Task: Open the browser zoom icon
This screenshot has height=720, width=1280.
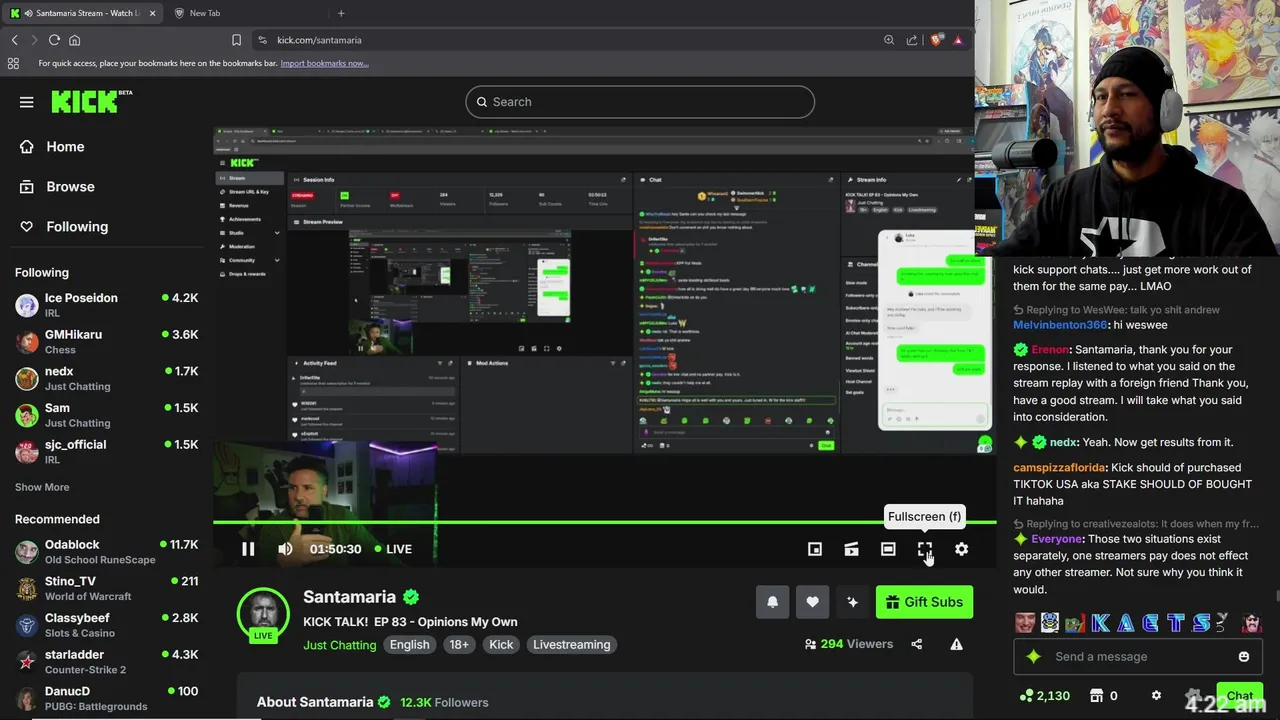Action: point(889,40)
